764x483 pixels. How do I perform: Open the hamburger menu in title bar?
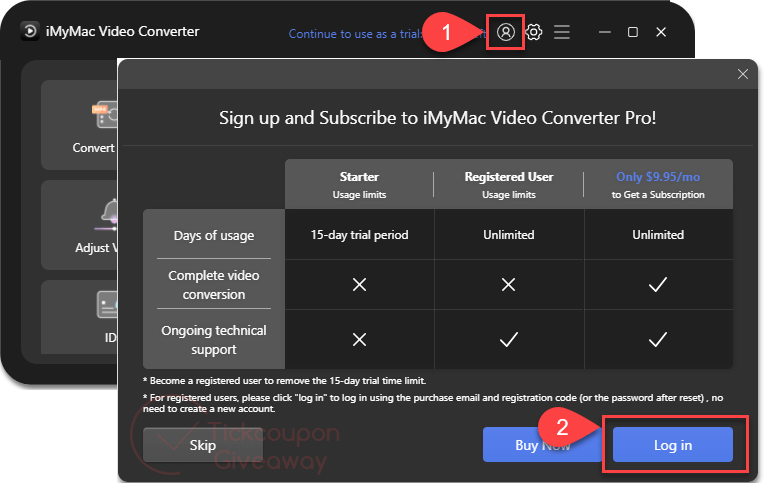pos(561,32)
